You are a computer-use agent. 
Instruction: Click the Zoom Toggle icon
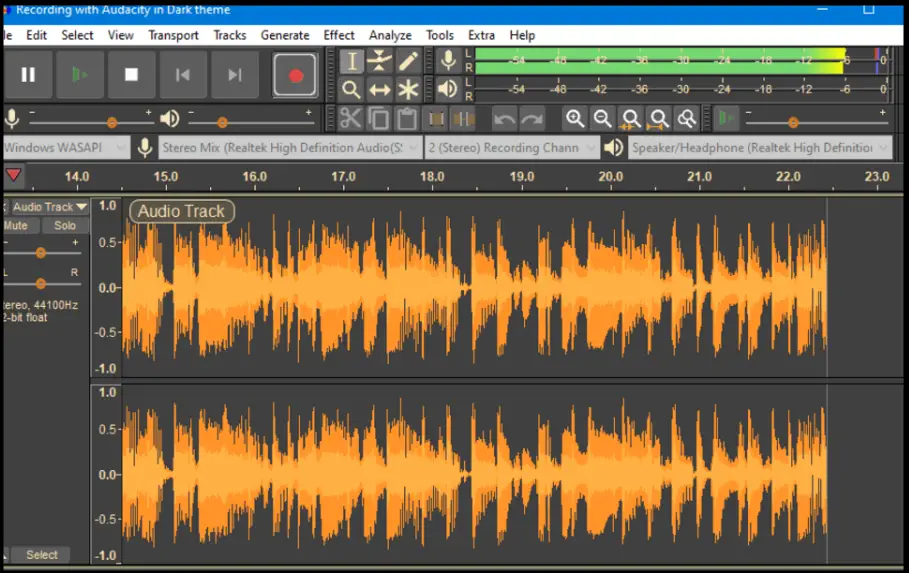686,119
